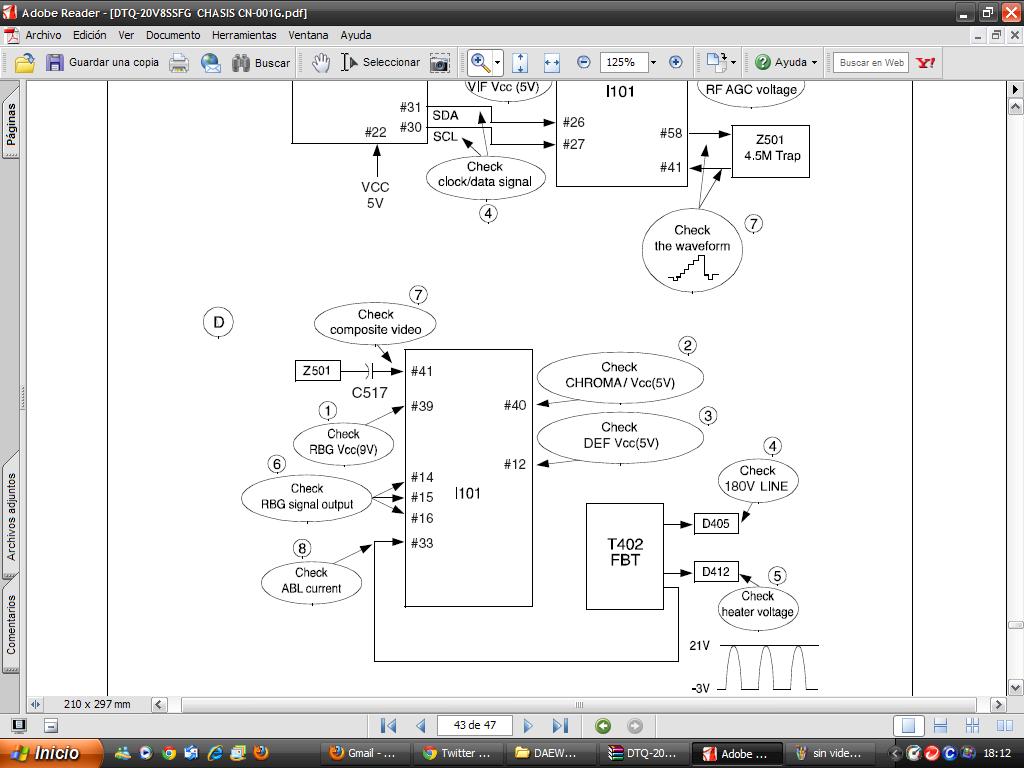Click the rotate page icon

[716, 62]
